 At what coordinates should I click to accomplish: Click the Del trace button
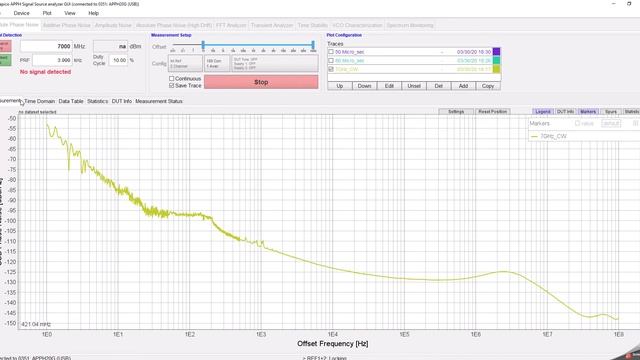tap(439, 86)
